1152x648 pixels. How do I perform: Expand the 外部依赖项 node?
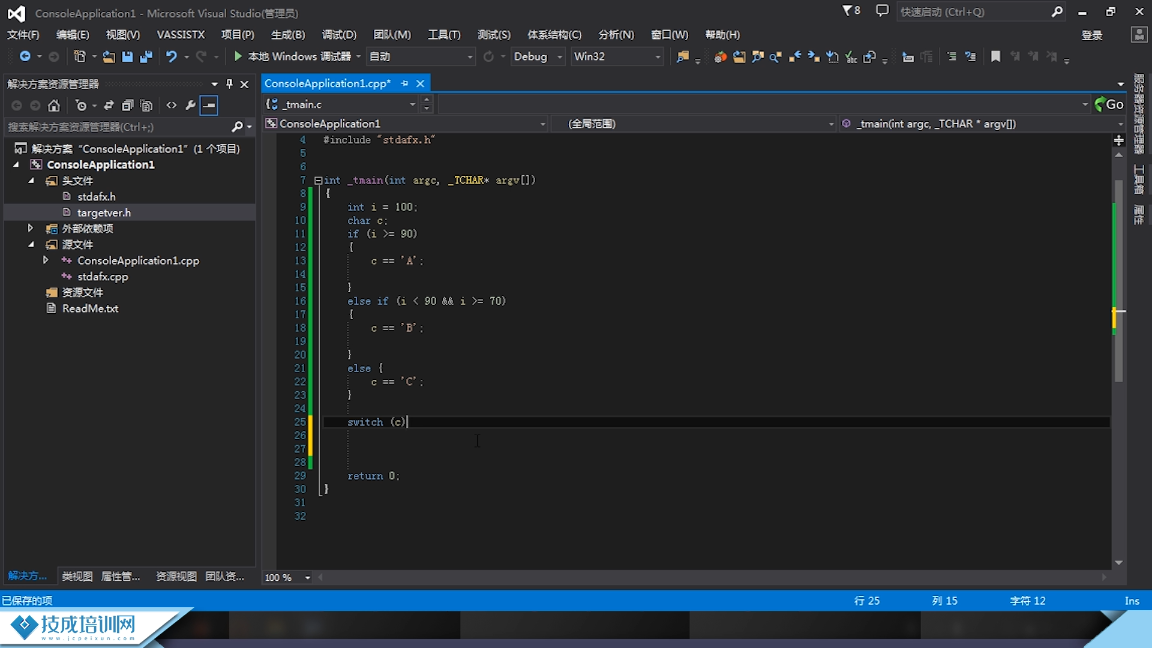point(31,228)
